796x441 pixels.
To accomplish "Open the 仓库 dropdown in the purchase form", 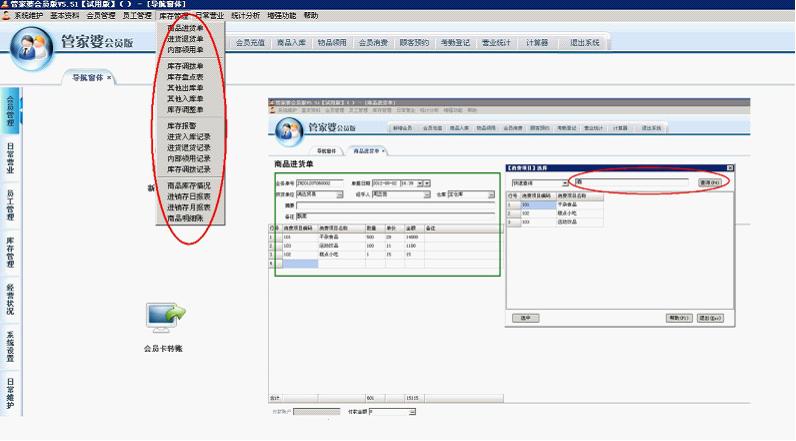I will coord(491,195).
